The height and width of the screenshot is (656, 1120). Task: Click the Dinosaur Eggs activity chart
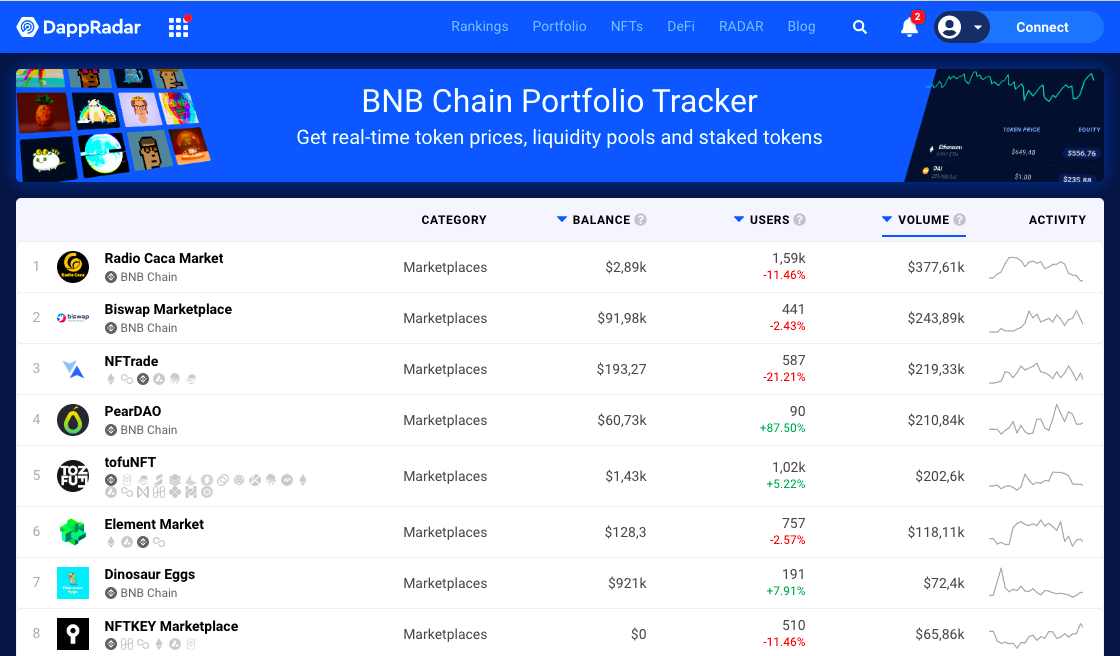point(1036,582)
